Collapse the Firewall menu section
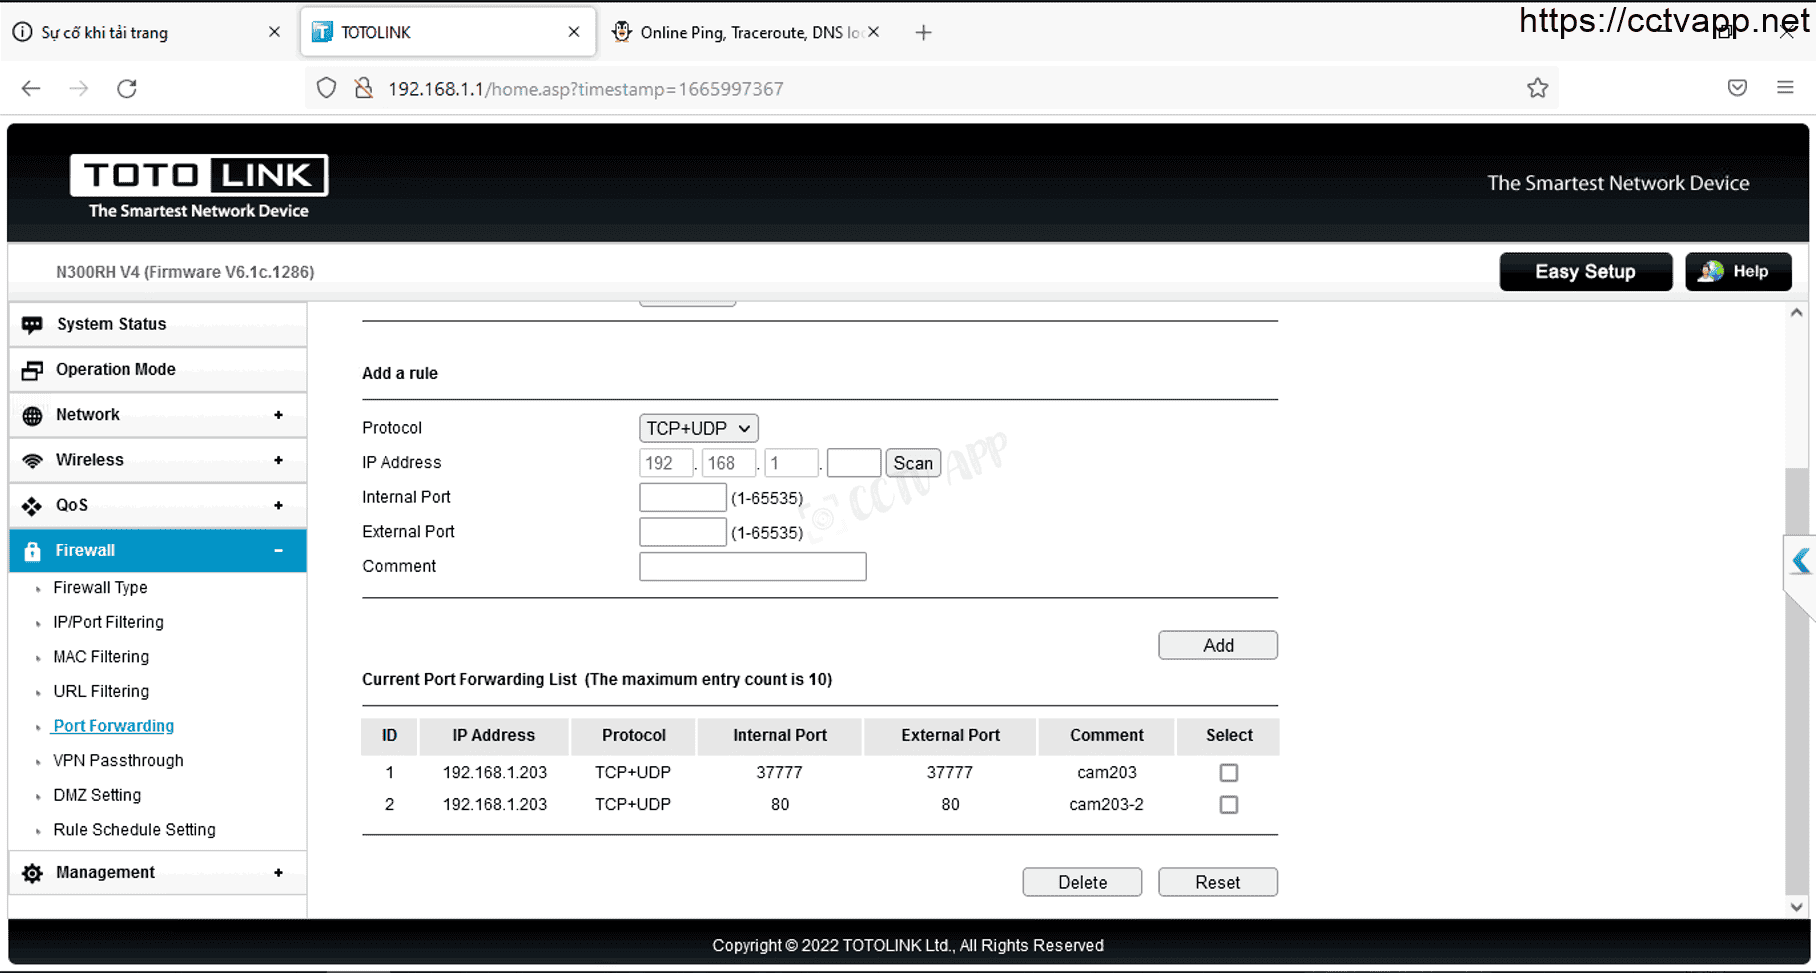 (x=278, y=551)
